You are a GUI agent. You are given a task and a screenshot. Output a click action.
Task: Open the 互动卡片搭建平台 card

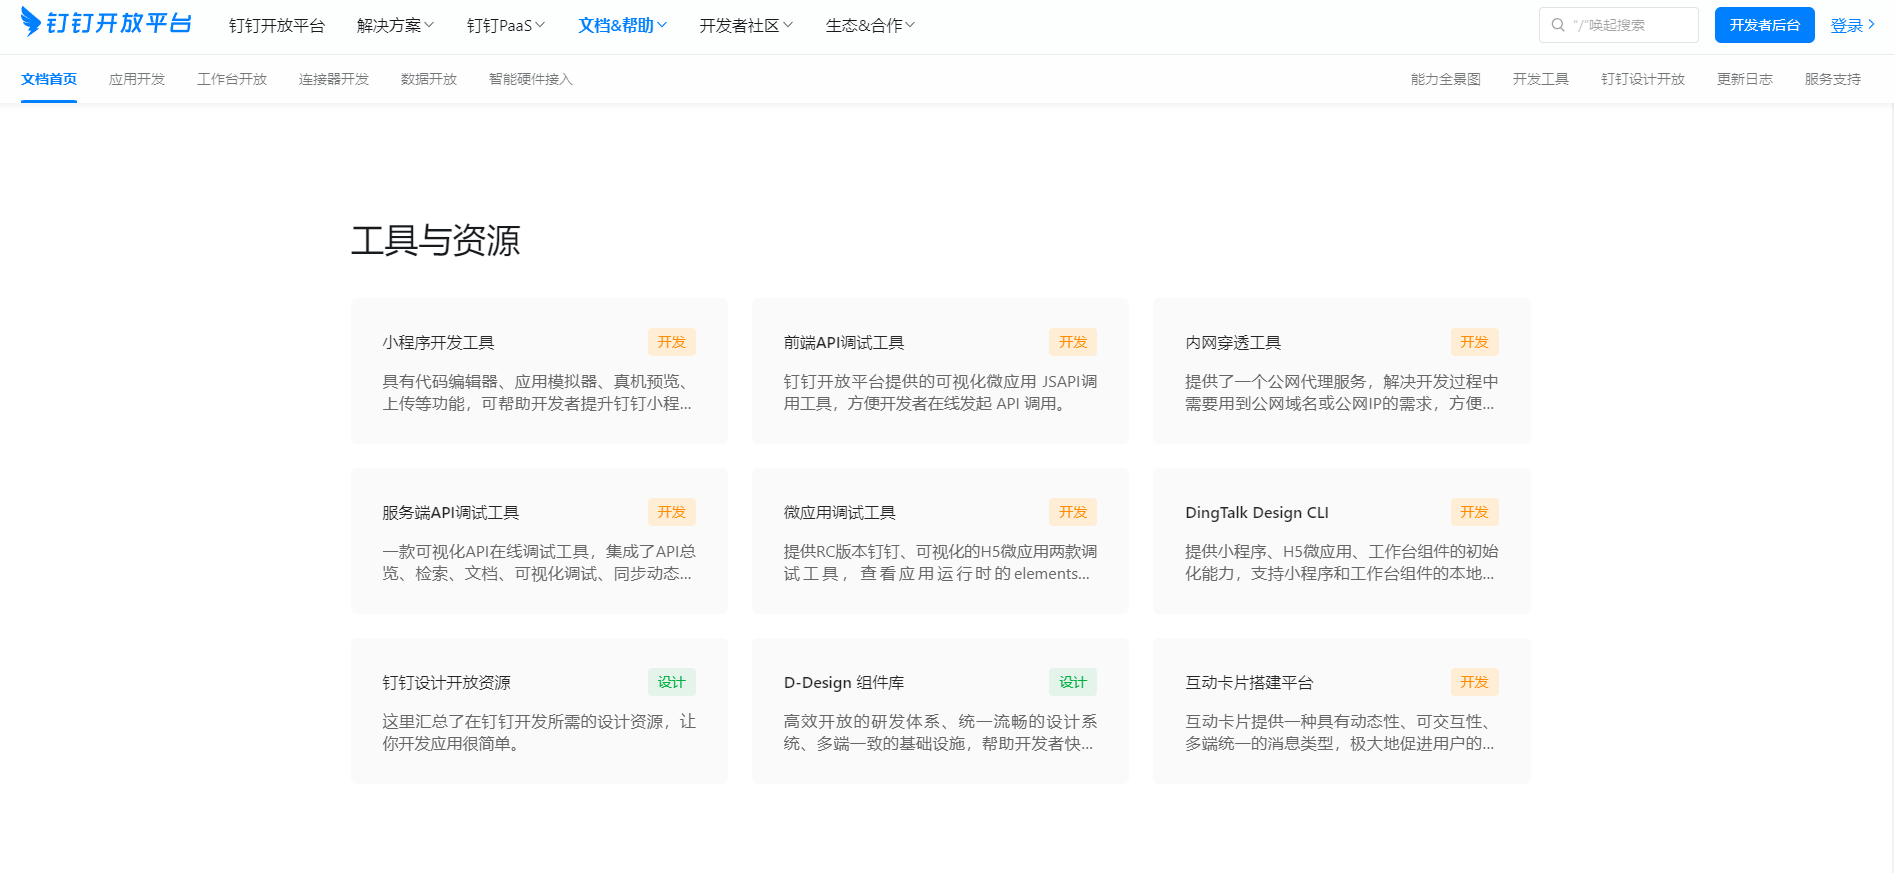[x=1342, y=711]
